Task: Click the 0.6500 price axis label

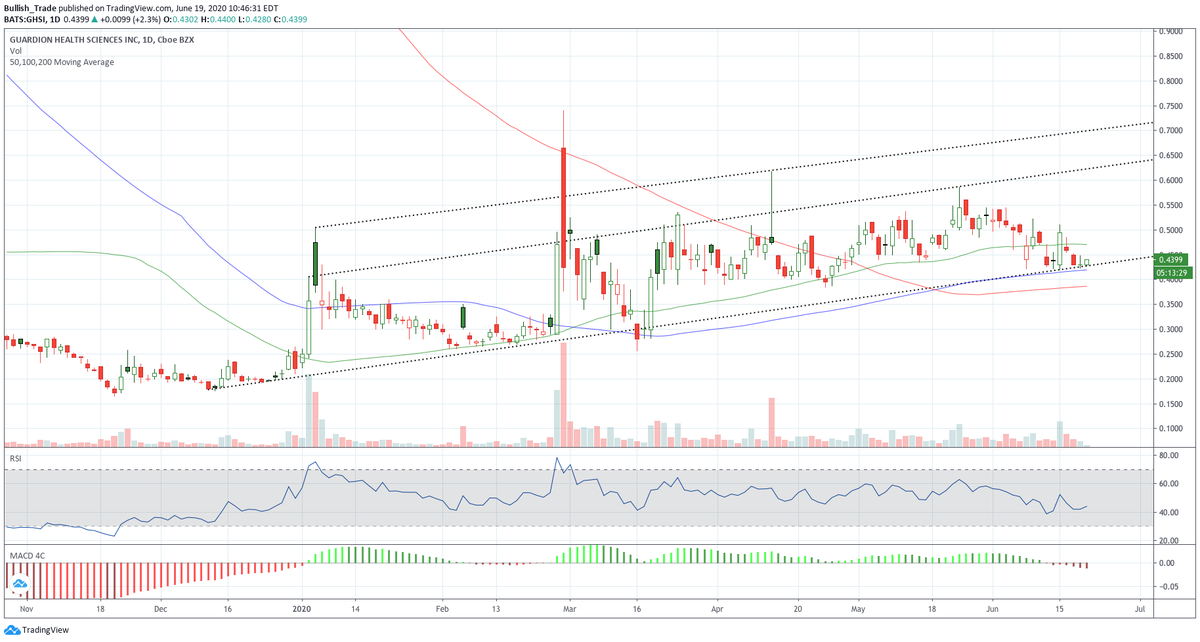Action: [x=1169, y=155]
